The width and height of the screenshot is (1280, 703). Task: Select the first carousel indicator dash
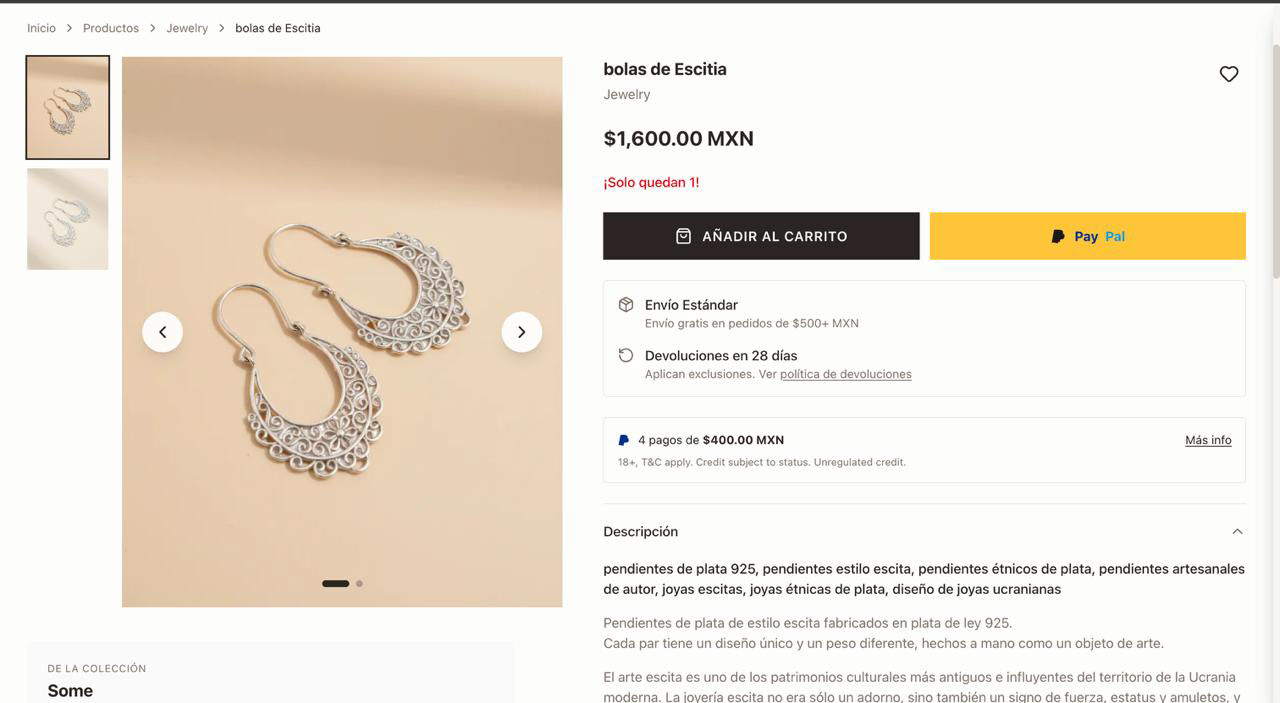click(x=335, y=583)
